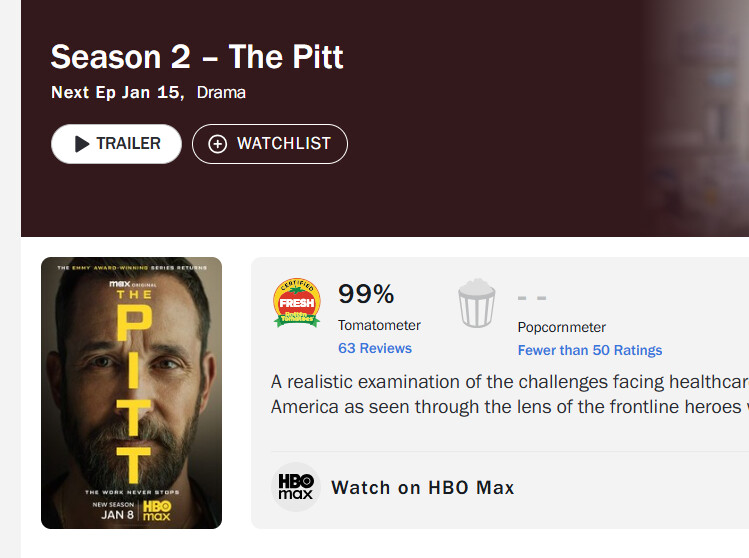The height and width of the screenshot is (558, 749).
Task: Click the popcorn bucket icon
Action: [x=477, y=303]
